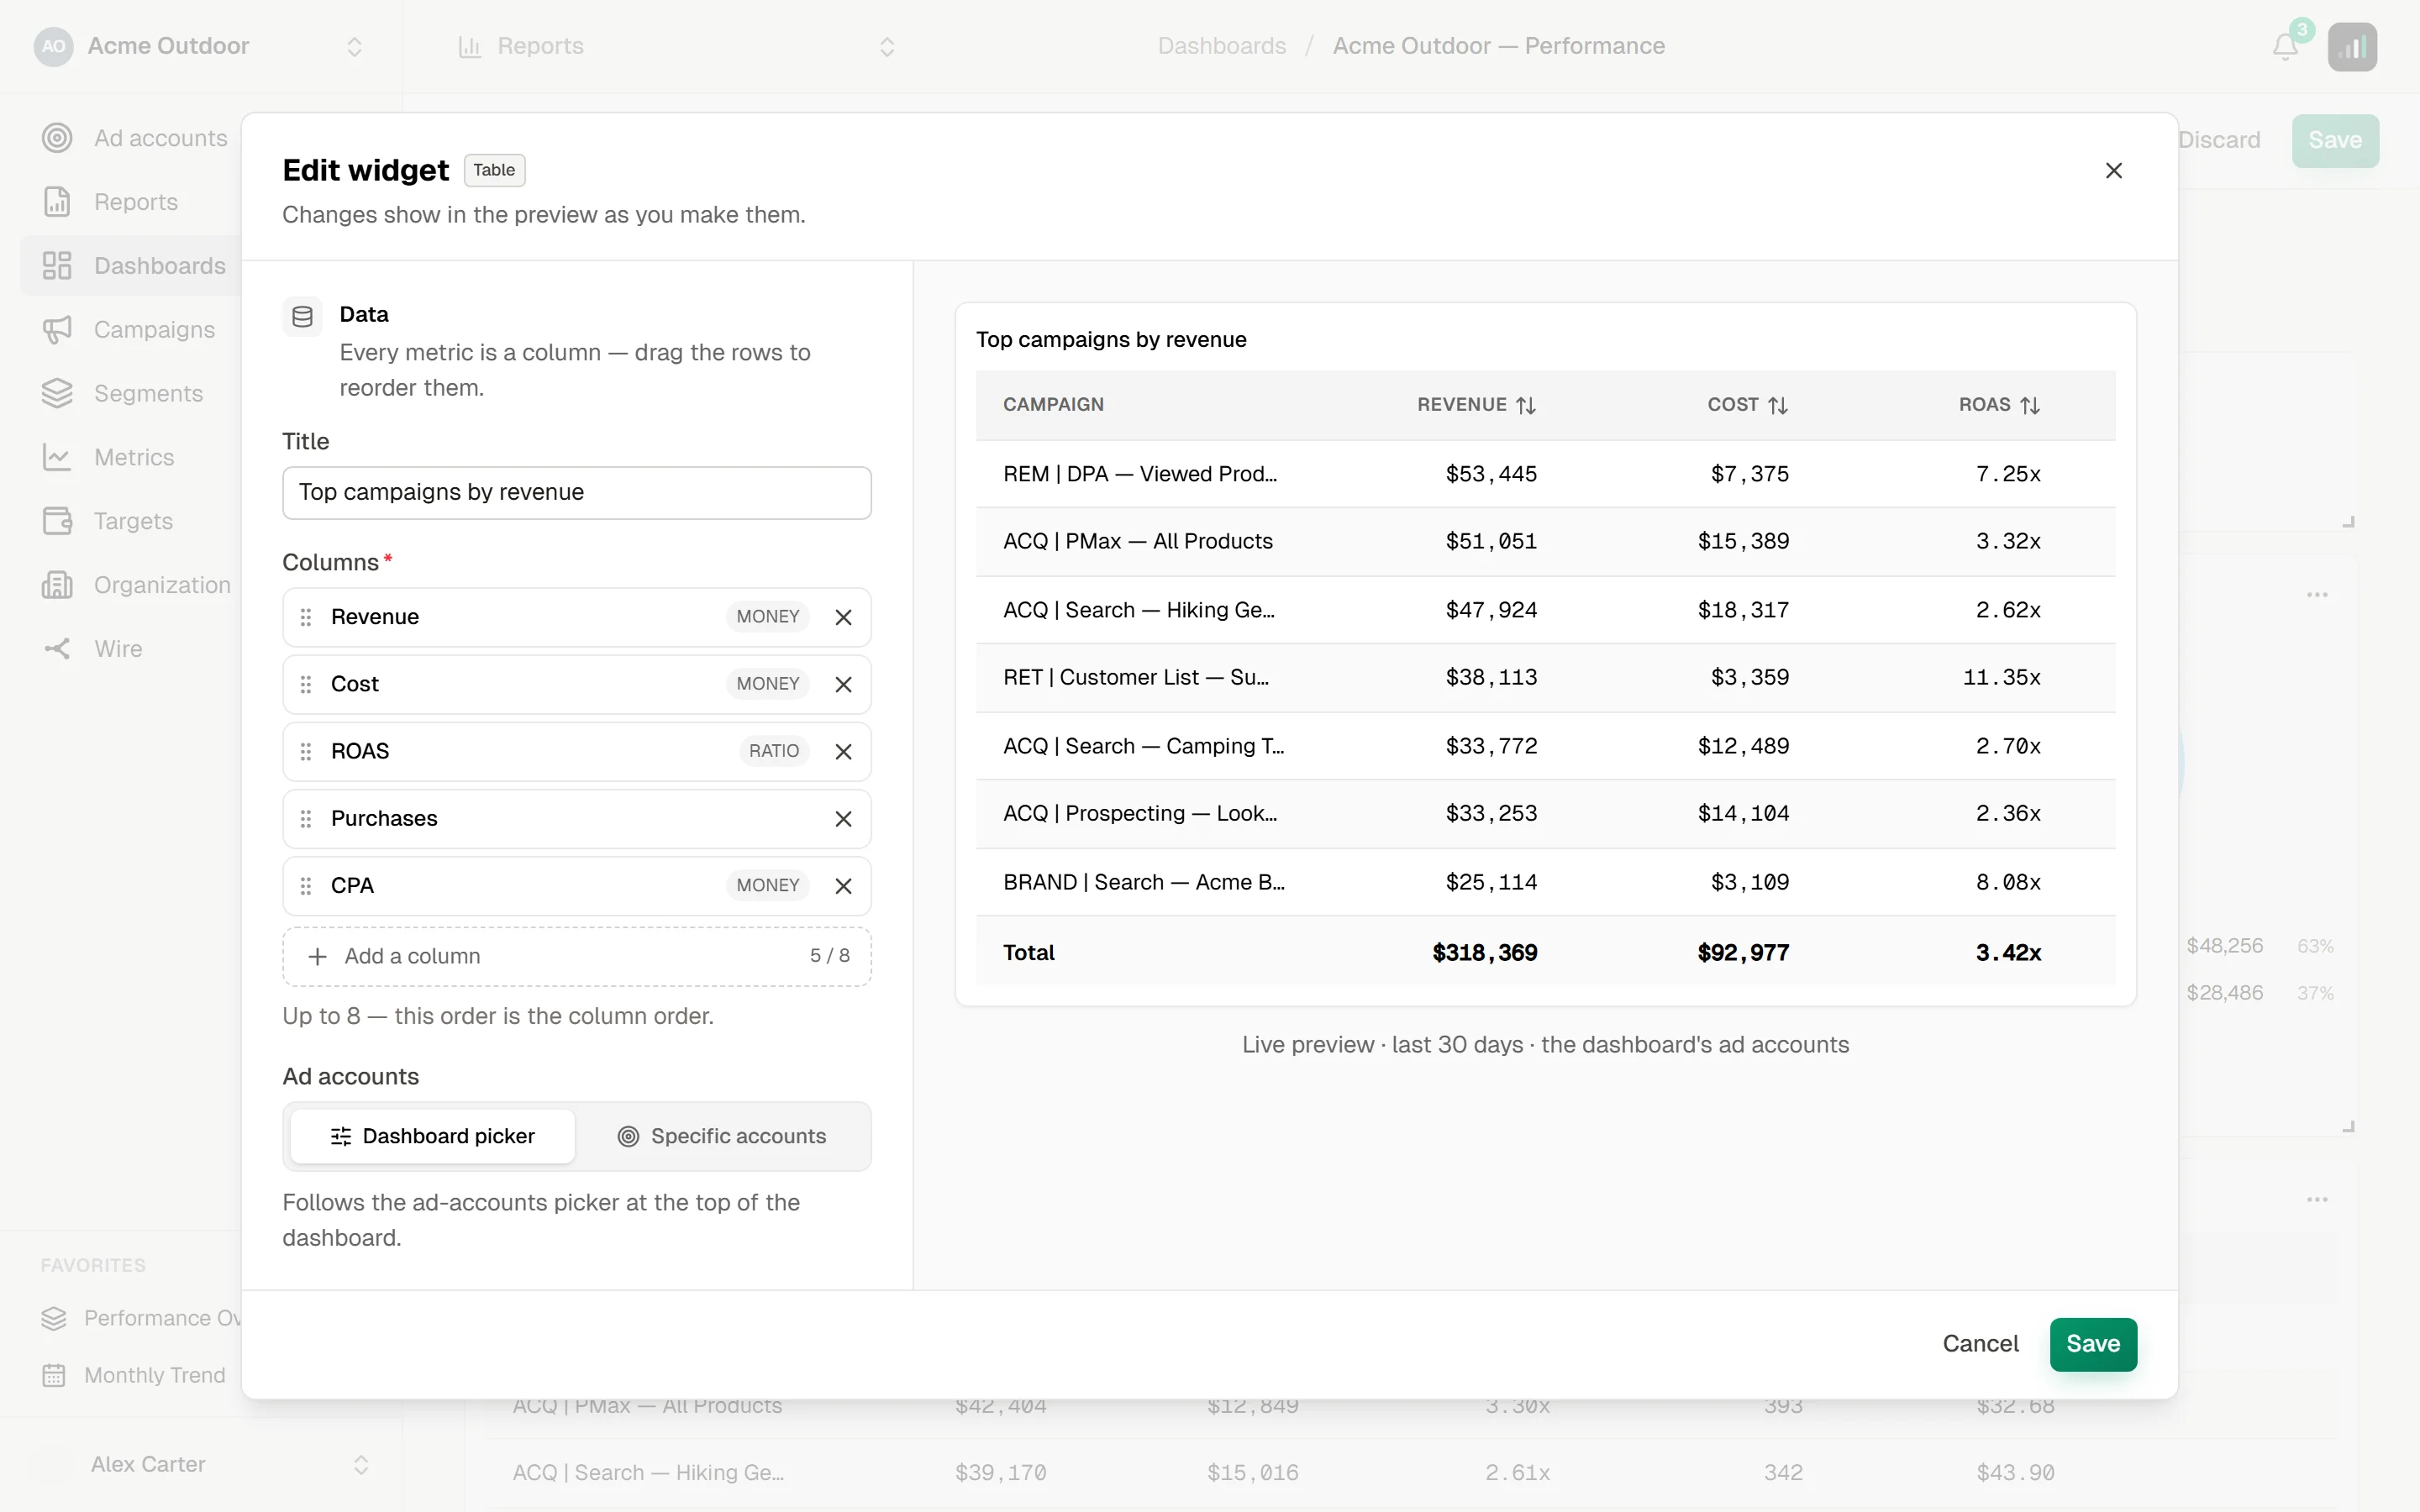Click ACQ | Prospecting — Look… row
The width and height of the screenshot is (2420, 1512).
pyautogui.click(x=1545, y=814)
